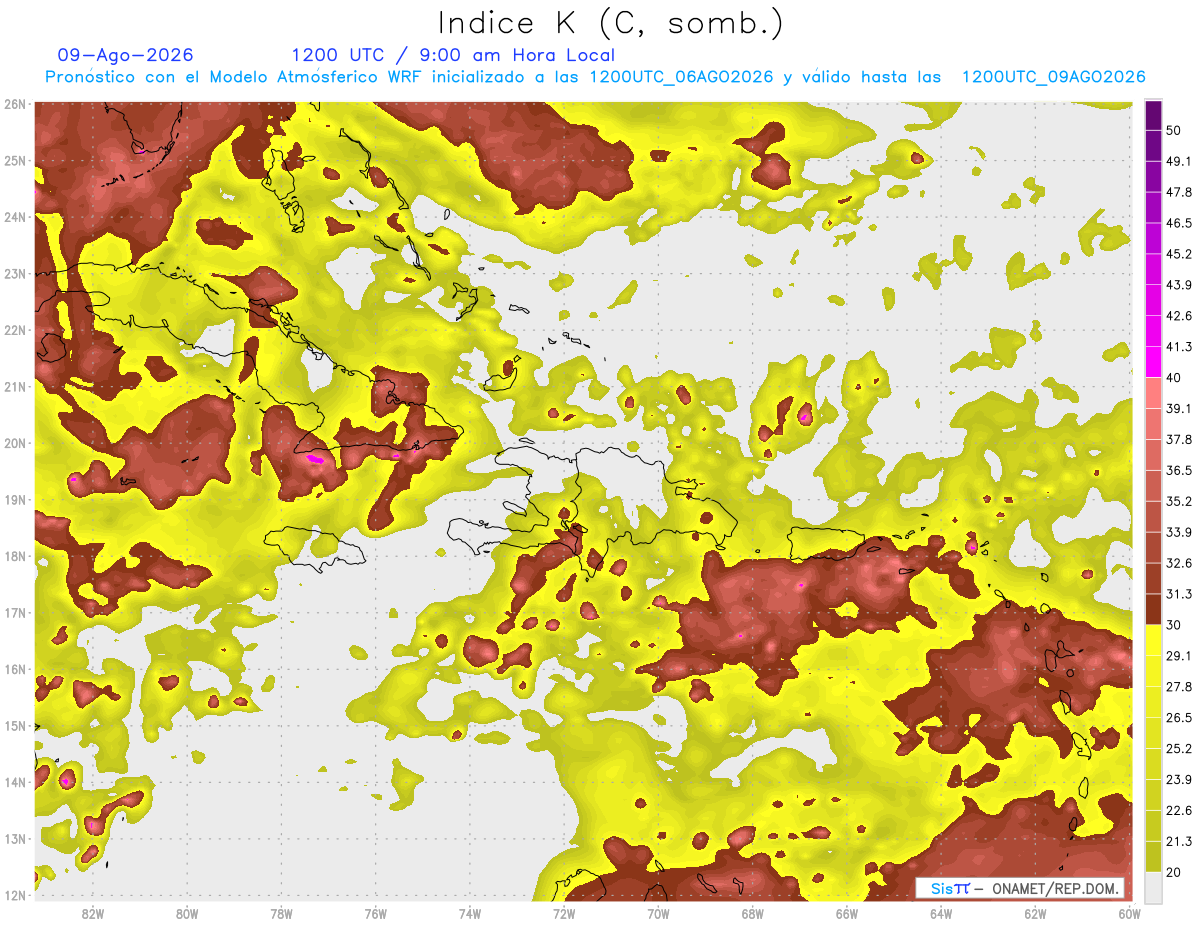Click the color bar label "22.6"
The width and height of the screenshot is (1200, 927).
tap(1178, 810)
